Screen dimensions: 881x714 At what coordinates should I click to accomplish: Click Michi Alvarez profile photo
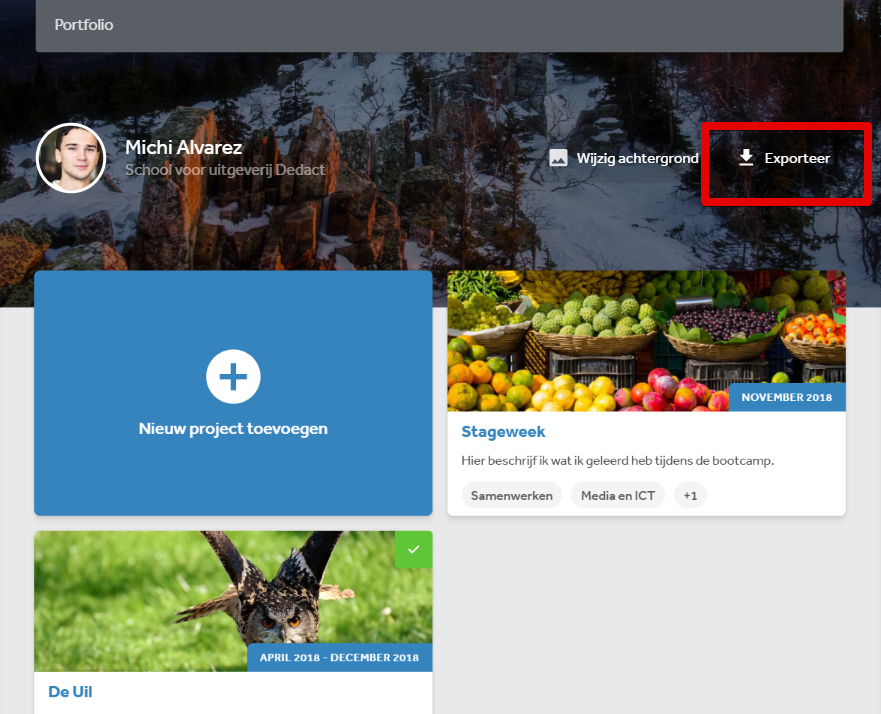coord(71,158)
